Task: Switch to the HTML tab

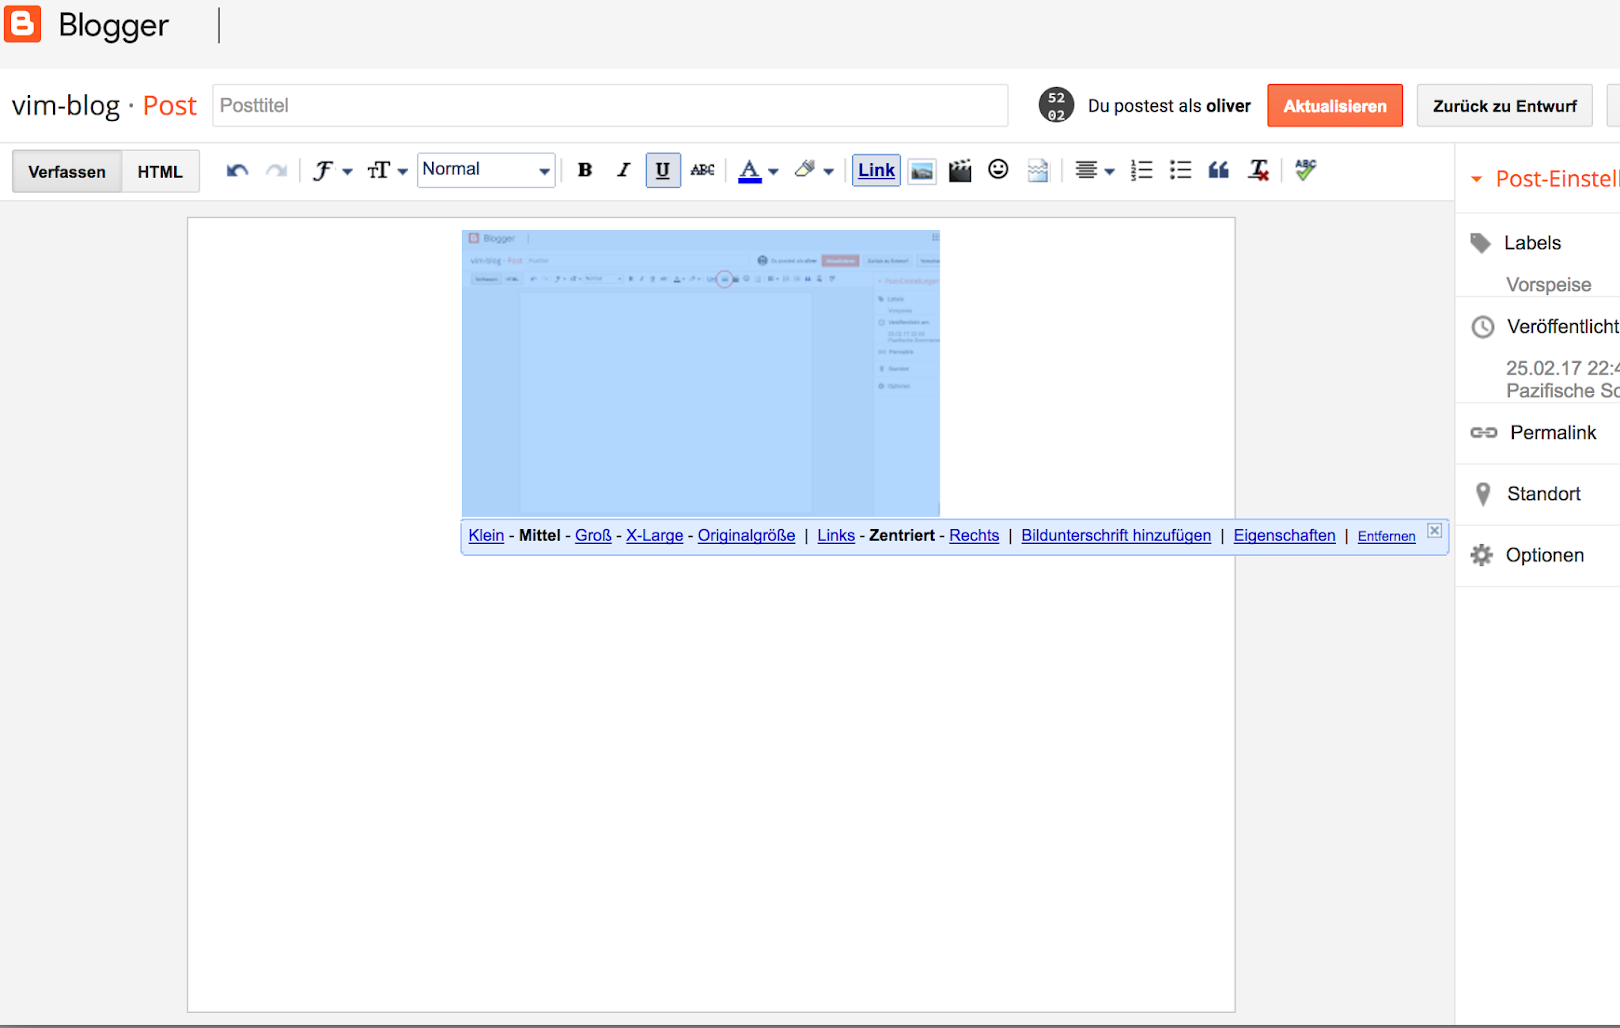Action: [x=160, y=172]
